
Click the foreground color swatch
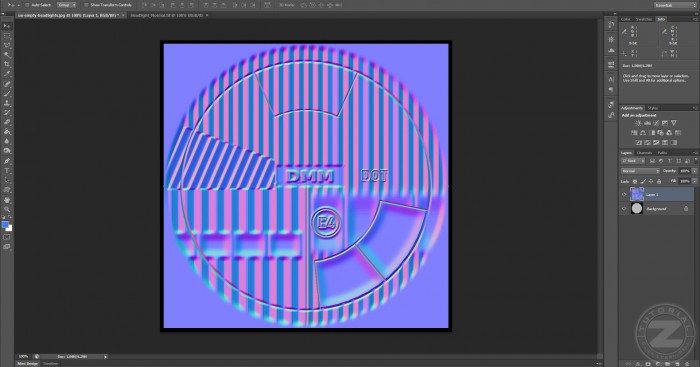coord(5,225)
